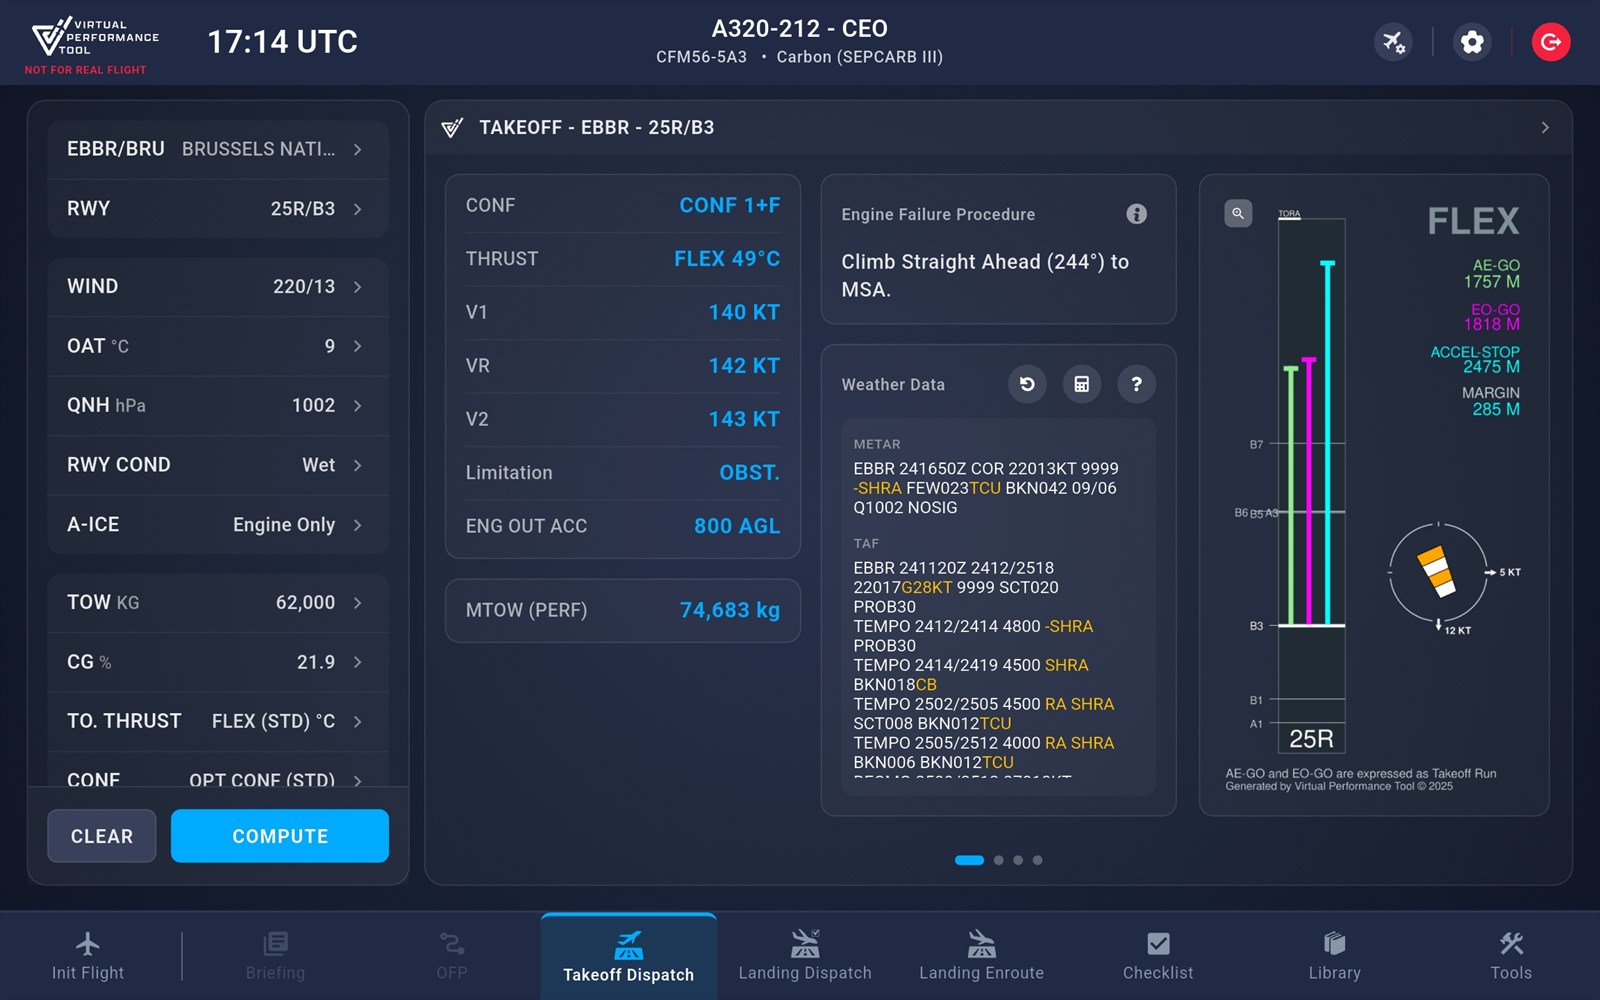
Task: Select the Takeoff Dispatch tab
Action: point(628,957)
